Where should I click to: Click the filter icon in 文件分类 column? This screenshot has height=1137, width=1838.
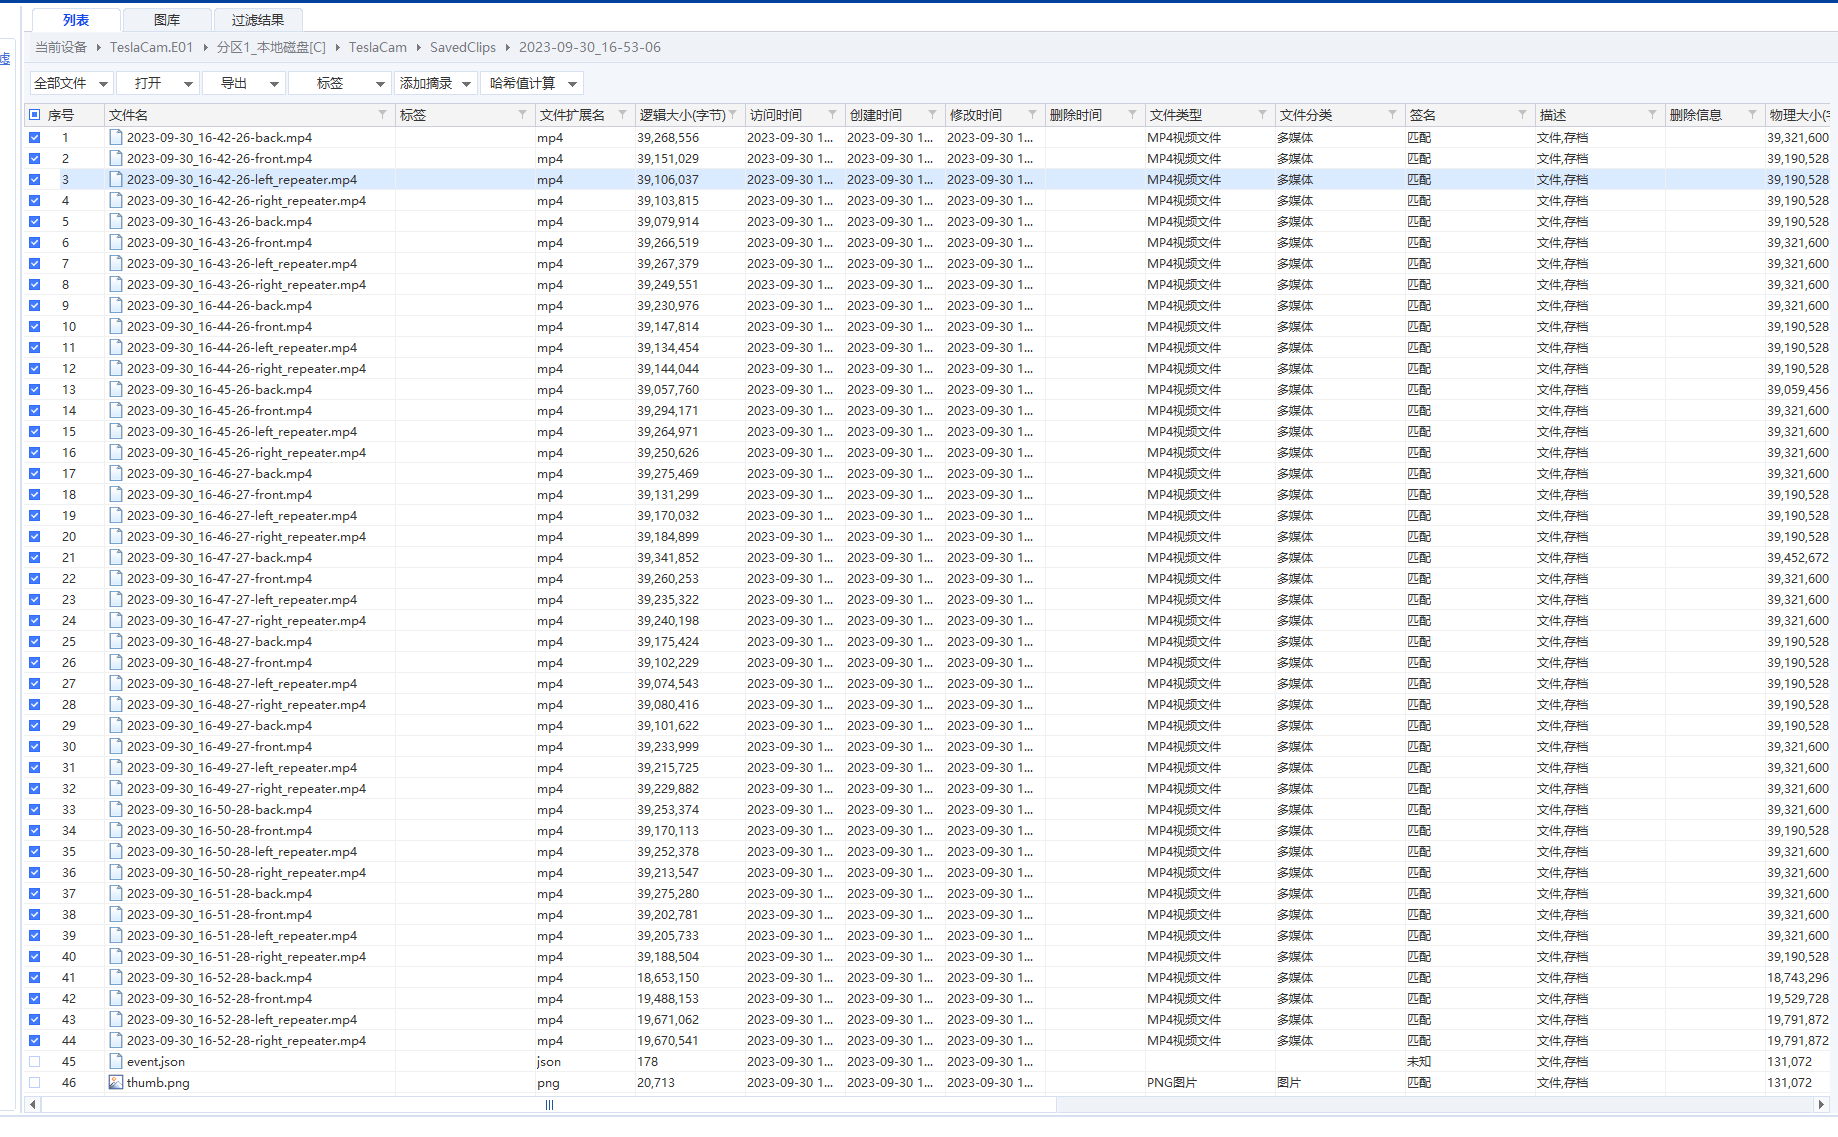(1393, 115)
